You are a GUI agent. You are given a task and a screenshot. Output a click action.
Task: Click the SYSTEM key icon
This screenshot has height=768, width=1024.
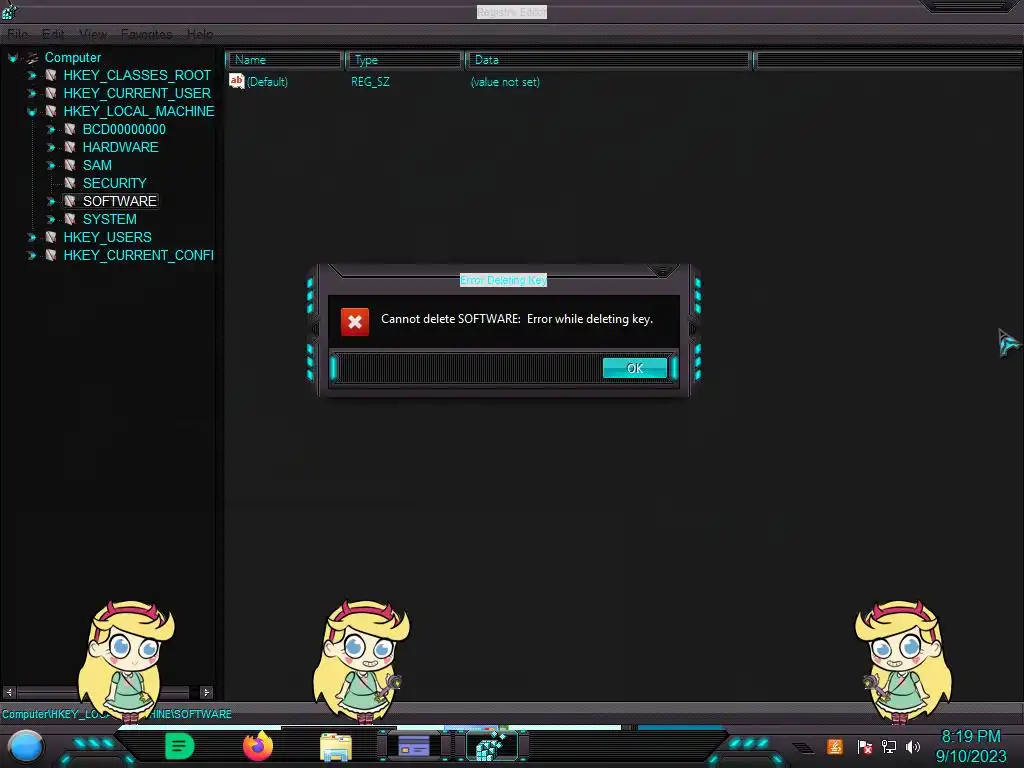tap(70, 219)
